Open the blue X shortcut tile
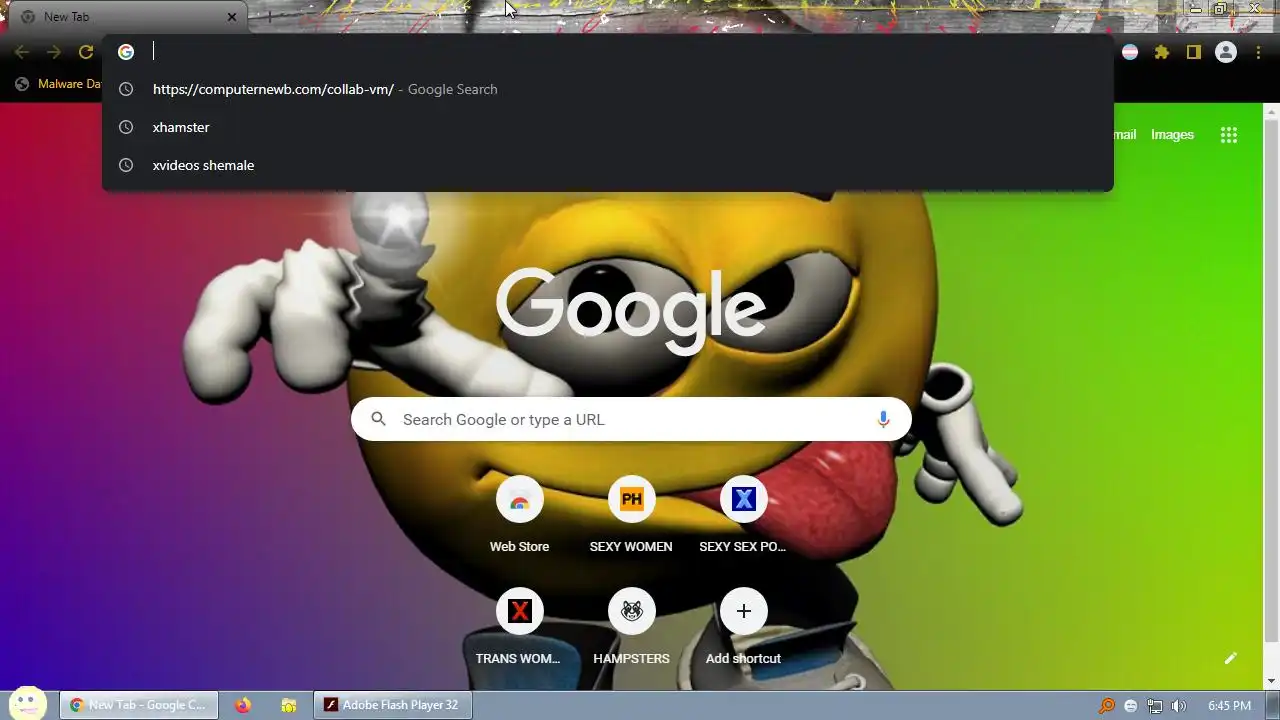Image resolution: width=1280 pixels, height=720 pixels. pyautogui.click(x=743, y=516)
